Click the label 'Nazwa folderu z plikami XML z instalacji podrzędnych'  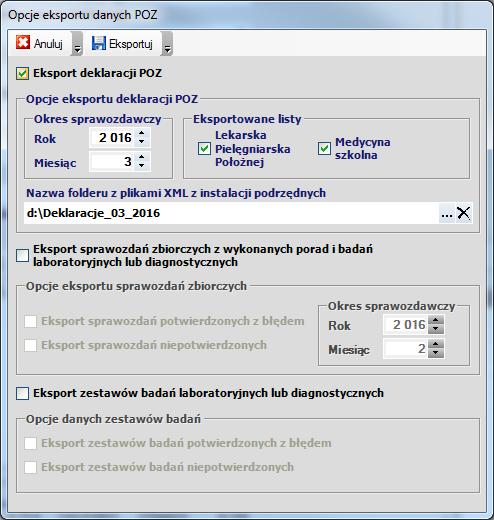point(176,193)
